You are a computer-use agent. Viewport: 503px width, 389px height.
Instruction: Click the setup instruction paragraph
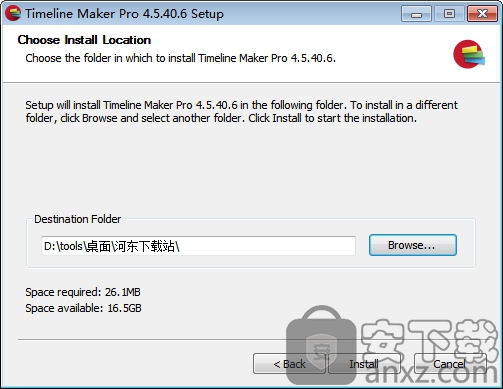[241, 111]
